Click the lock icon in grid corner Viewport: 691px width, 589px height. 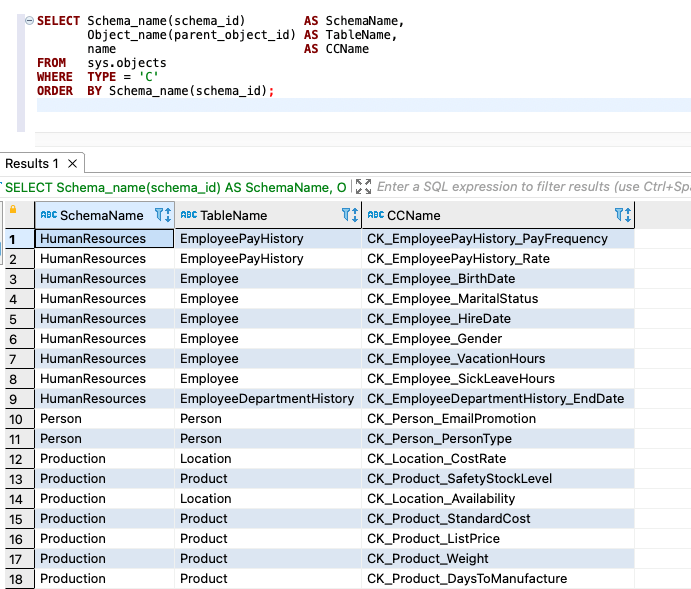13,209
